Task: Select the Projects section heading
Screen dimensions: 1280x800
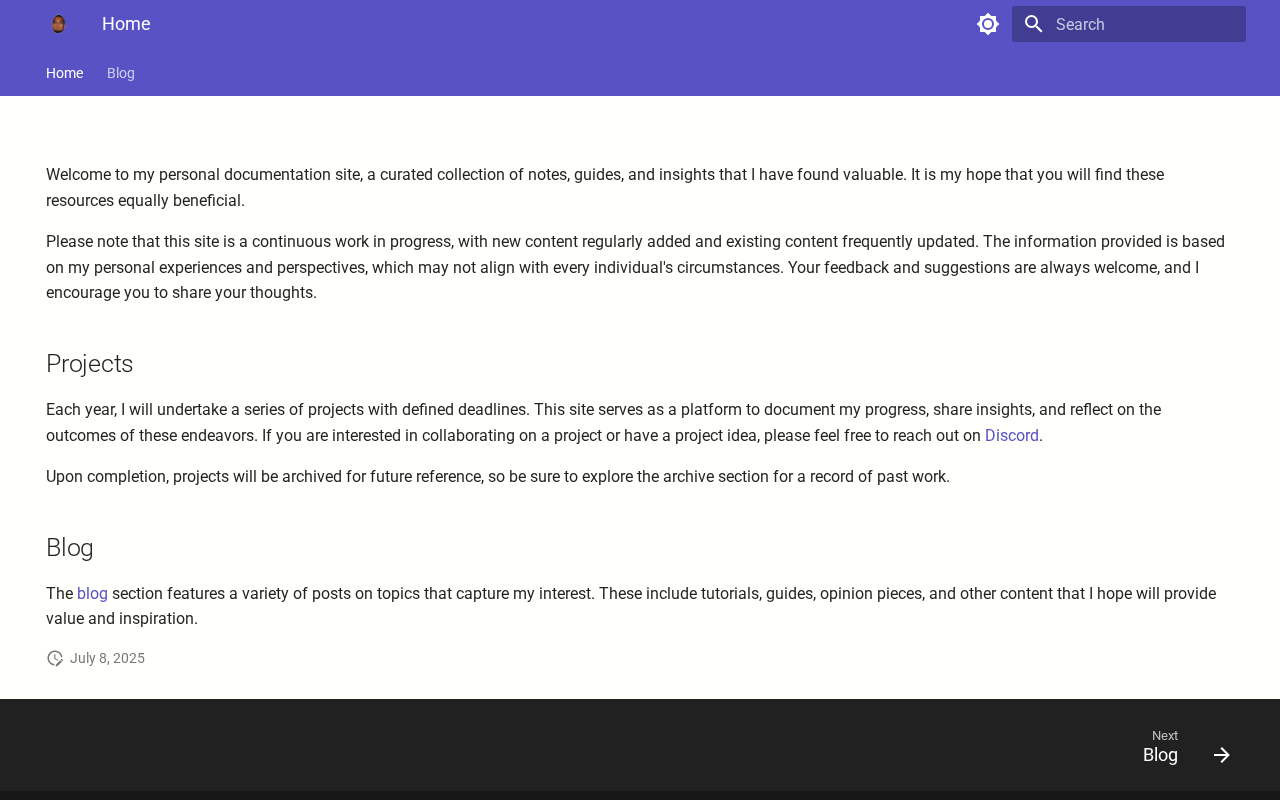Action: (x=90, y=364)
